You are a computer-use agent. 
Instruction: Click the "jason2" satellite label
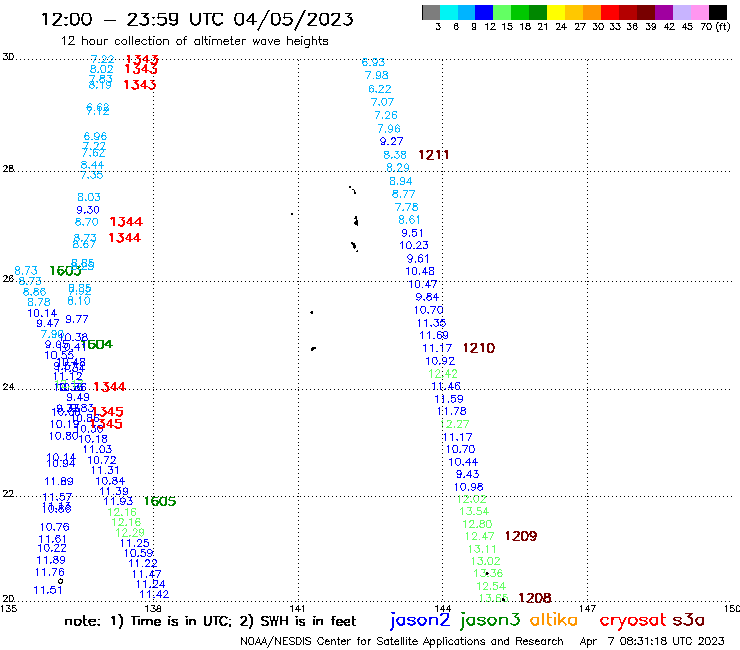(x=420, y=620)
